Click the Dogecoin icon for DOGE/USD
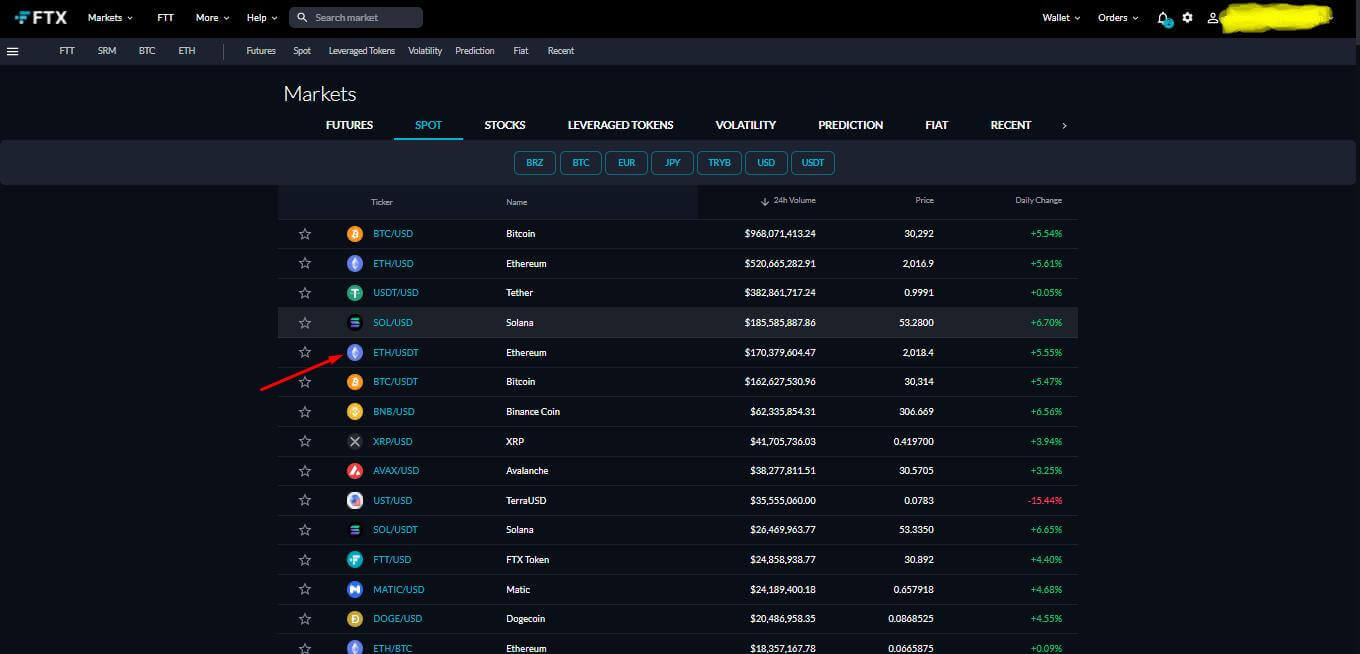Image resolution: width=1360 pixels, height=654 pixels. coord(355,619)
